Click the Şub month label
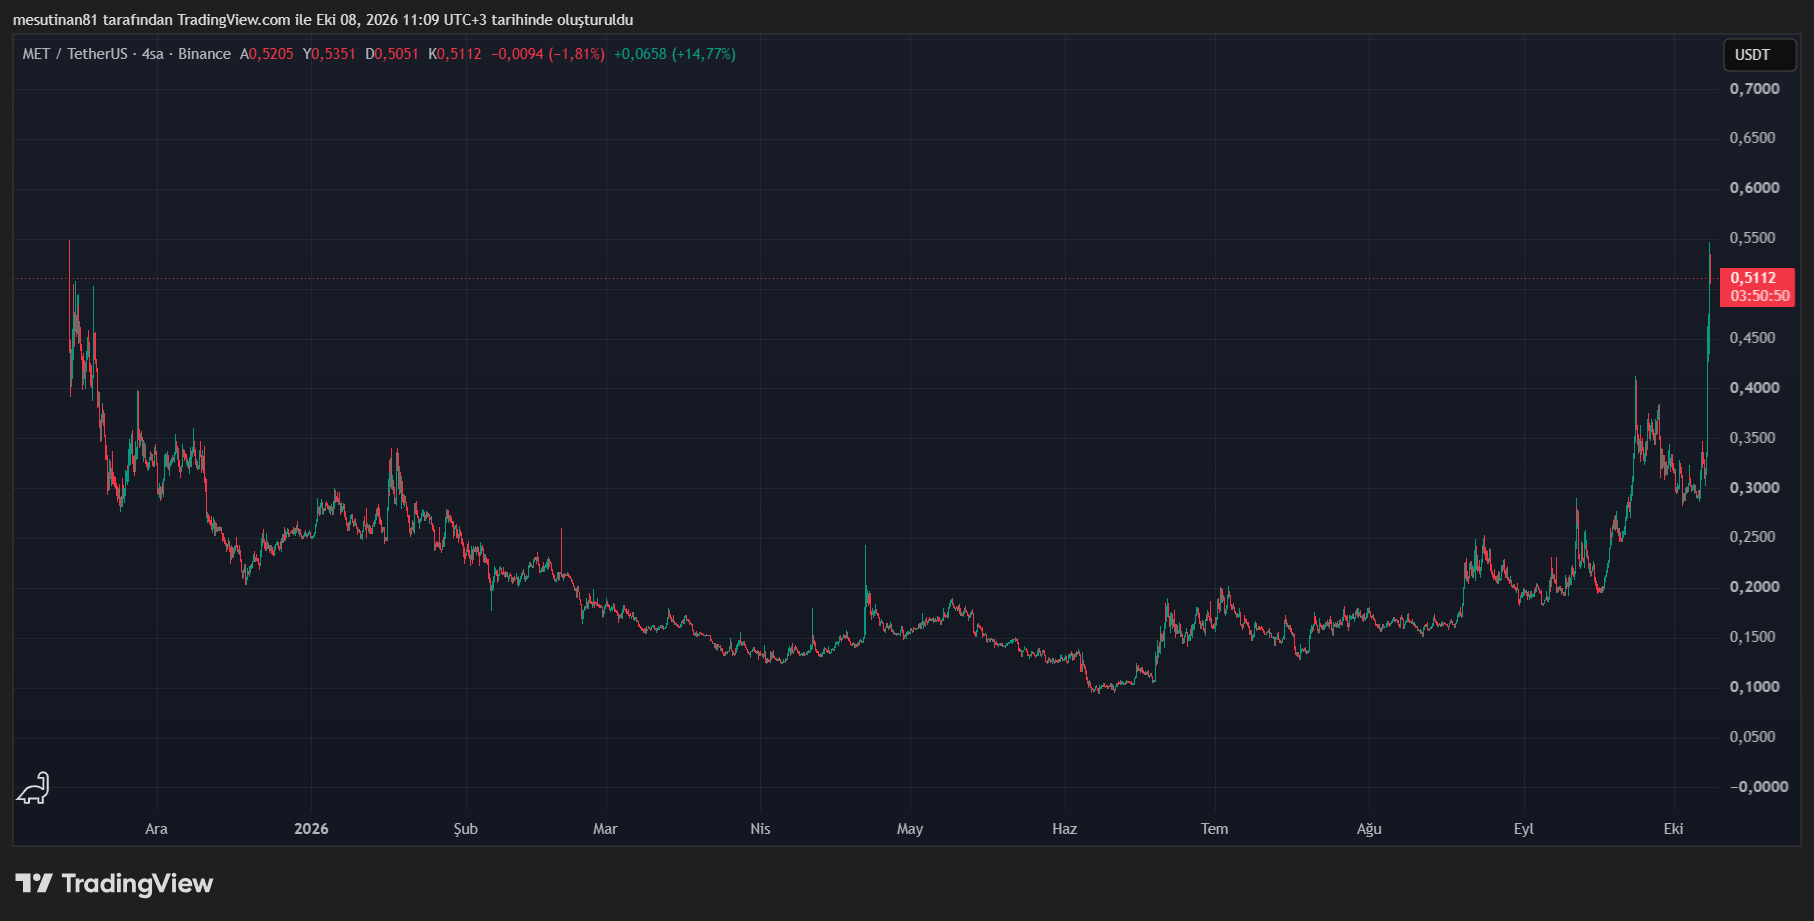Image resolution: width=1814 pixels, height=921 pixels. (x=465, y=829)
